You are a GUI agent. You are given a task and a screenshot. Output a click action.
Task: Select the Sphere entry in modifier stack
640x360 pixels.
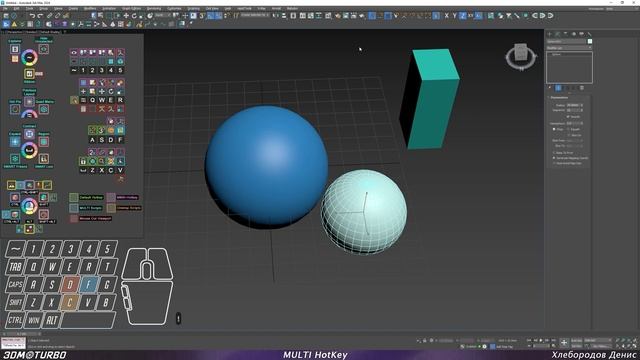(x=556, y=54)
